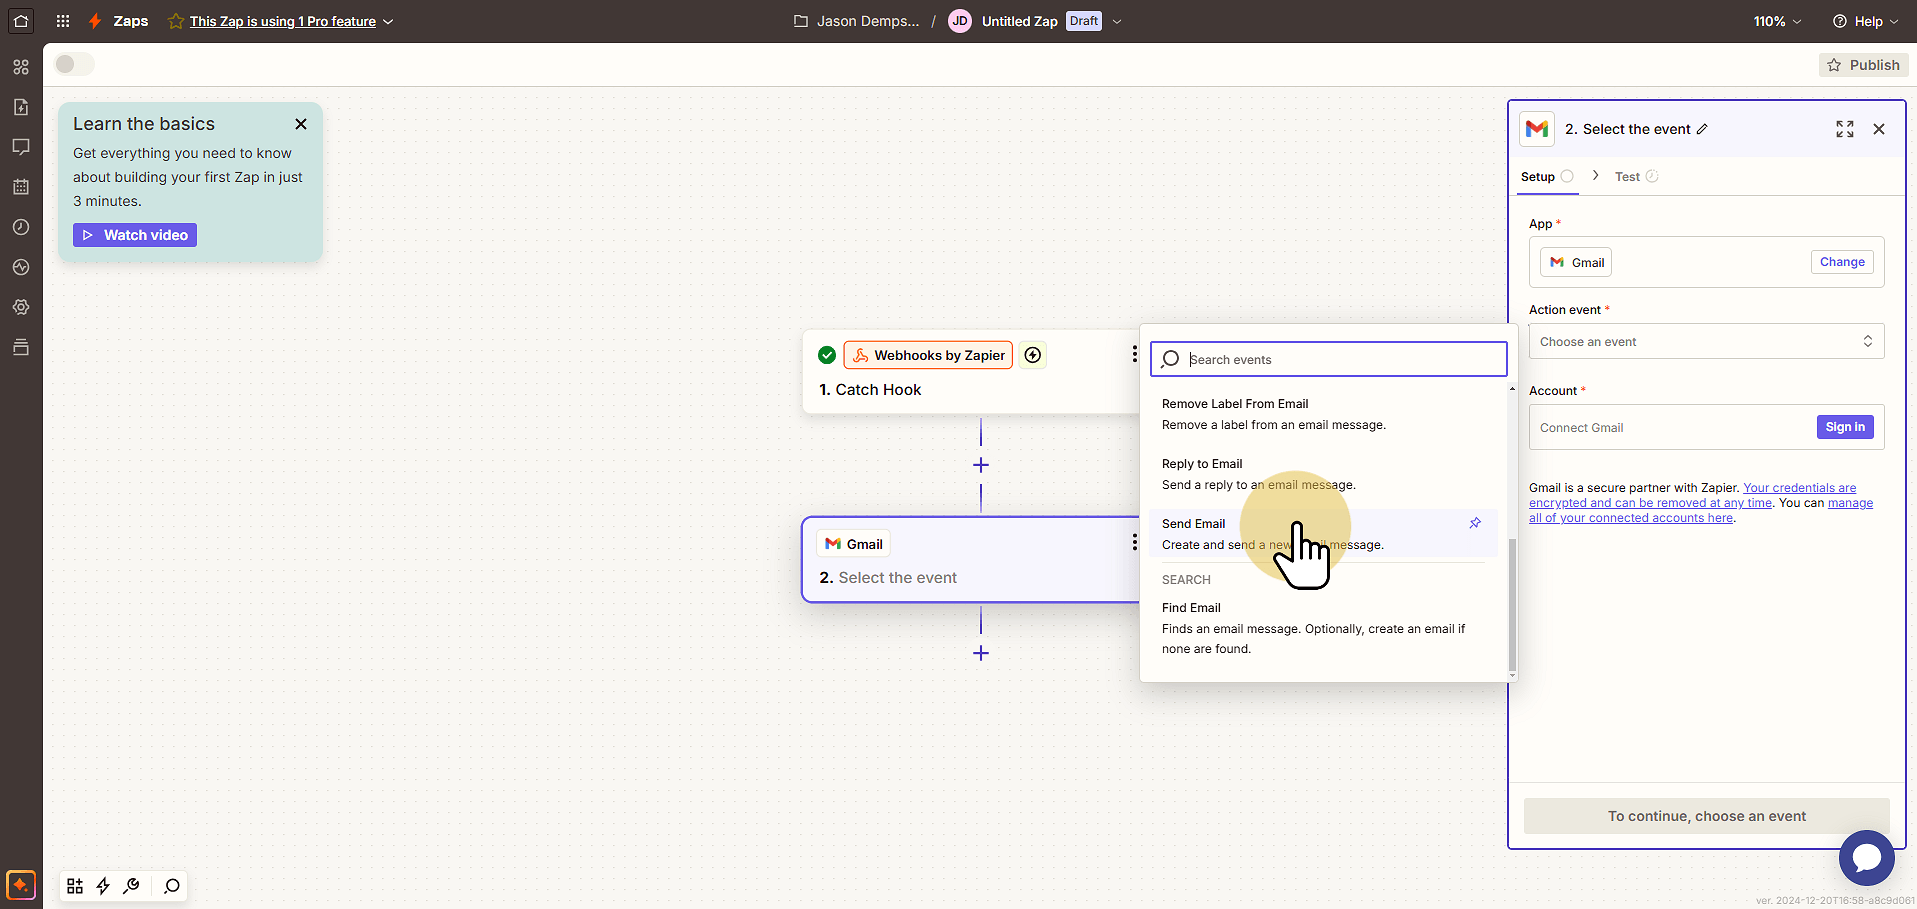Expand the 110% zoom level dropdown
Viewport: 1917px width, 909px height.
click(1777, 21)
